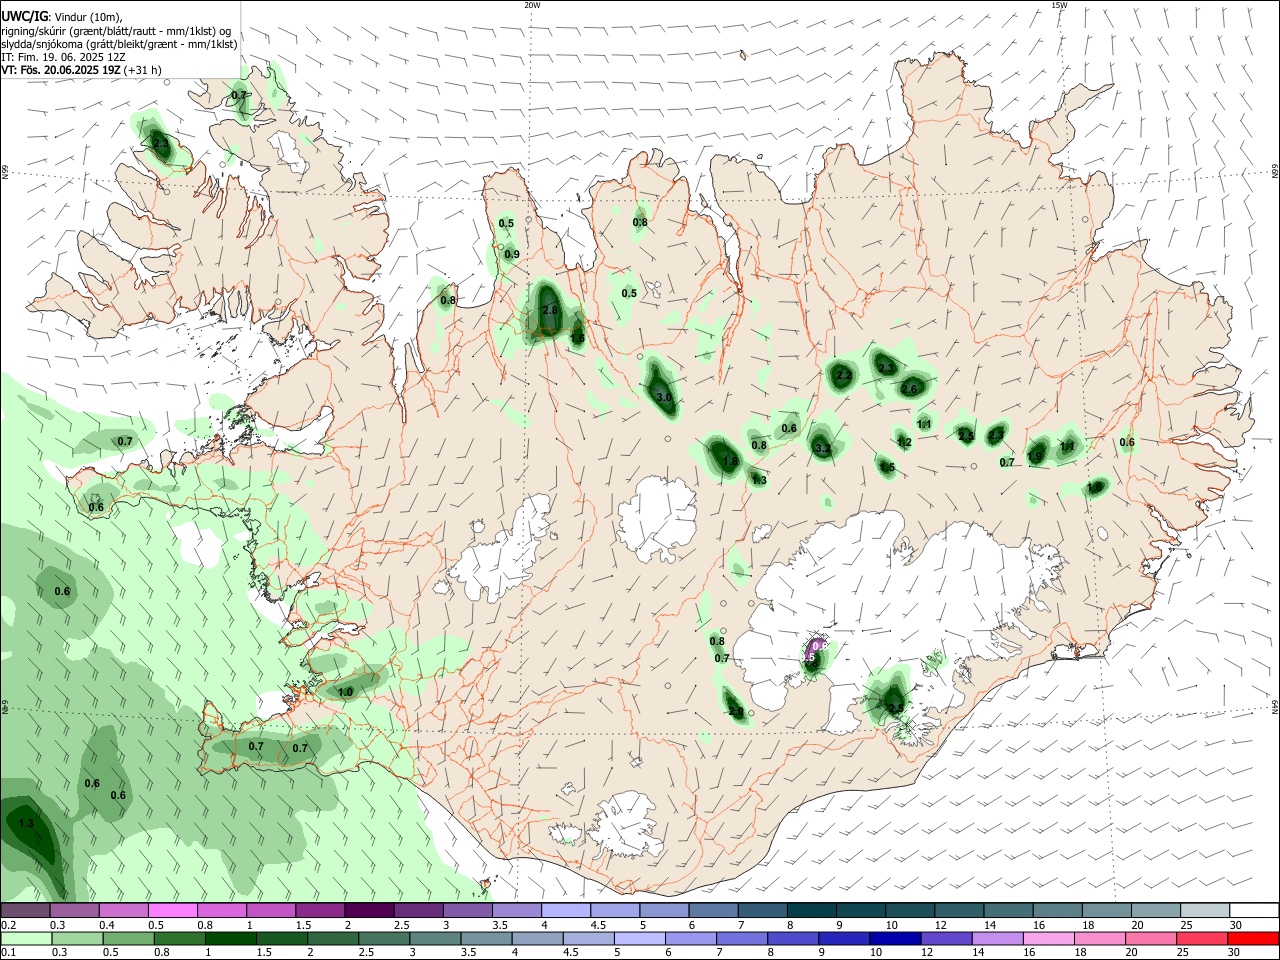Click the pale grey 25–30 swatch on upper scale
Viewport: 1280px width, 960px height.
1207,910
